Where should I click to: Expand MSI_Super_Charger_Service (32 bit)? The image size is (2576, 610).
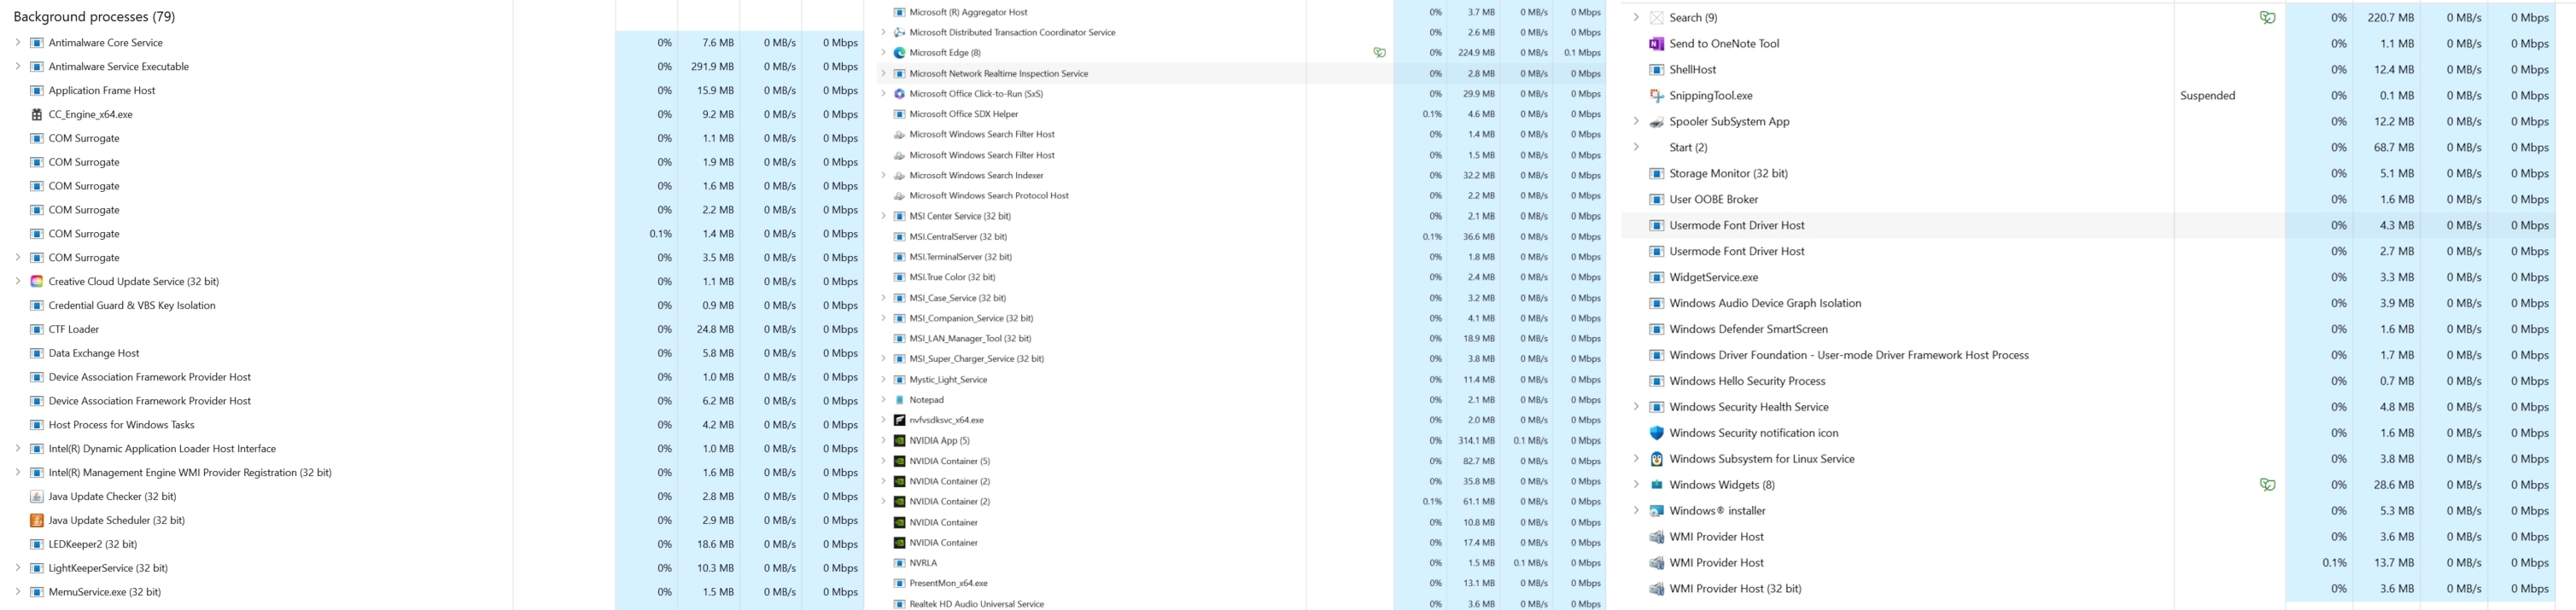(x=883, y=358)
